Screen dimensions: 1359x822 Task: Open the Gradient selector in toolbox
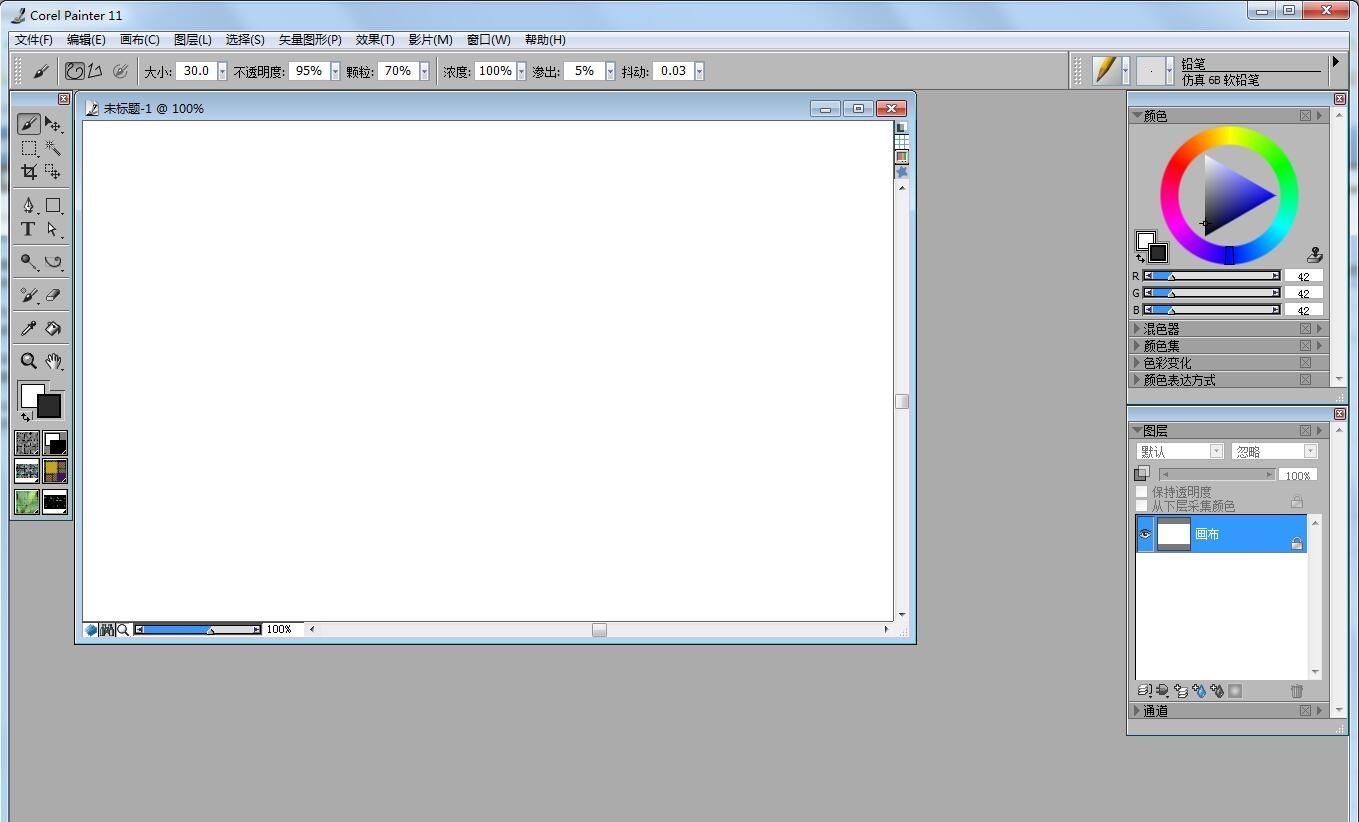55,442
